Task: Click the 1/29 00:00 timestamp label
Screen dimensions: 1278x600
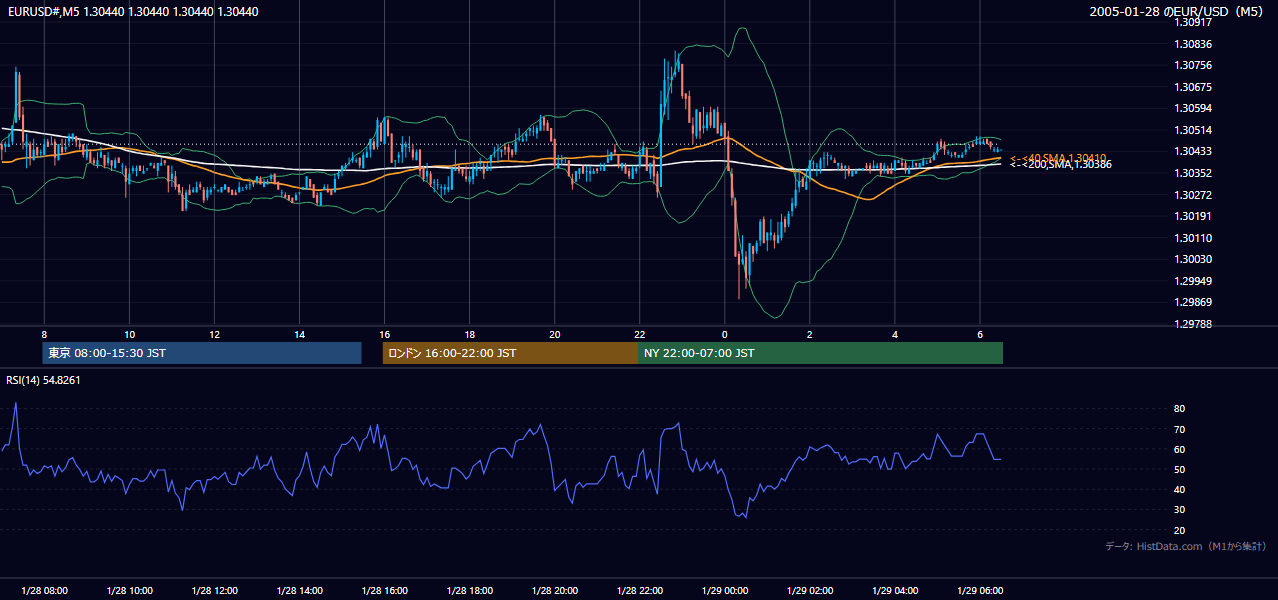Action: (x=725, y=590)
